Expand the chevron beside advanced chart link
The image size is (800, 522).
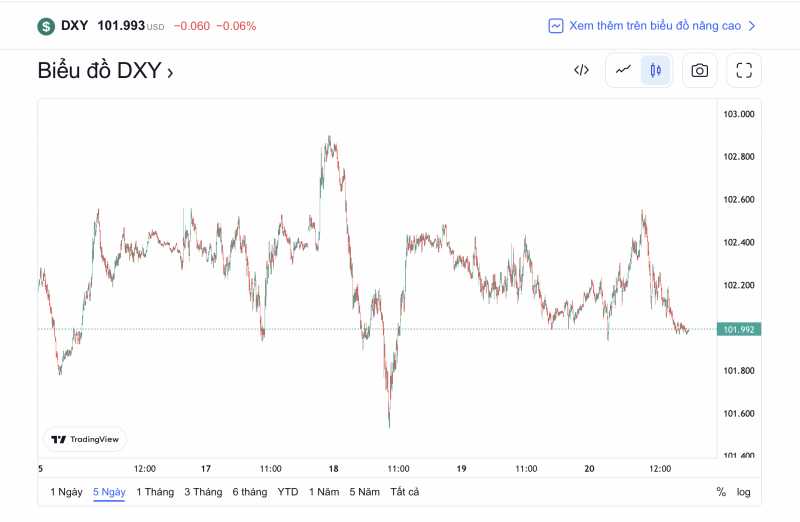(x=752, y=26)
